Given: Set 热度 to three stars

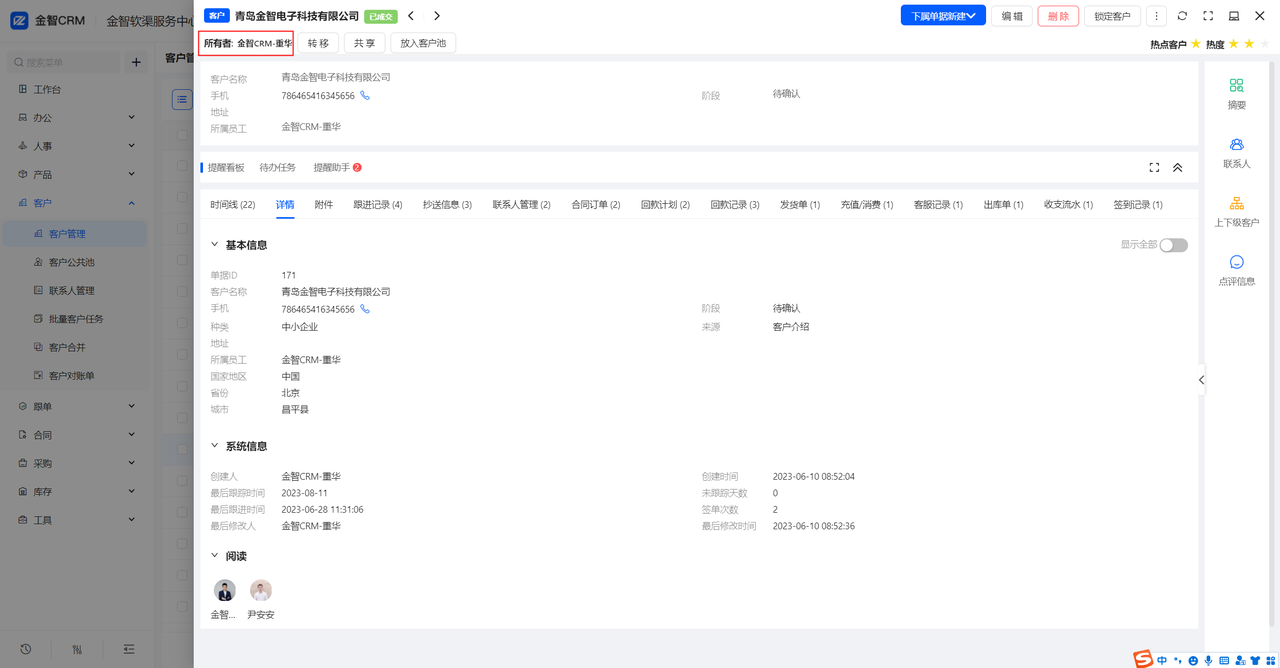Looking at the screenshot, I should point(1264,44).
